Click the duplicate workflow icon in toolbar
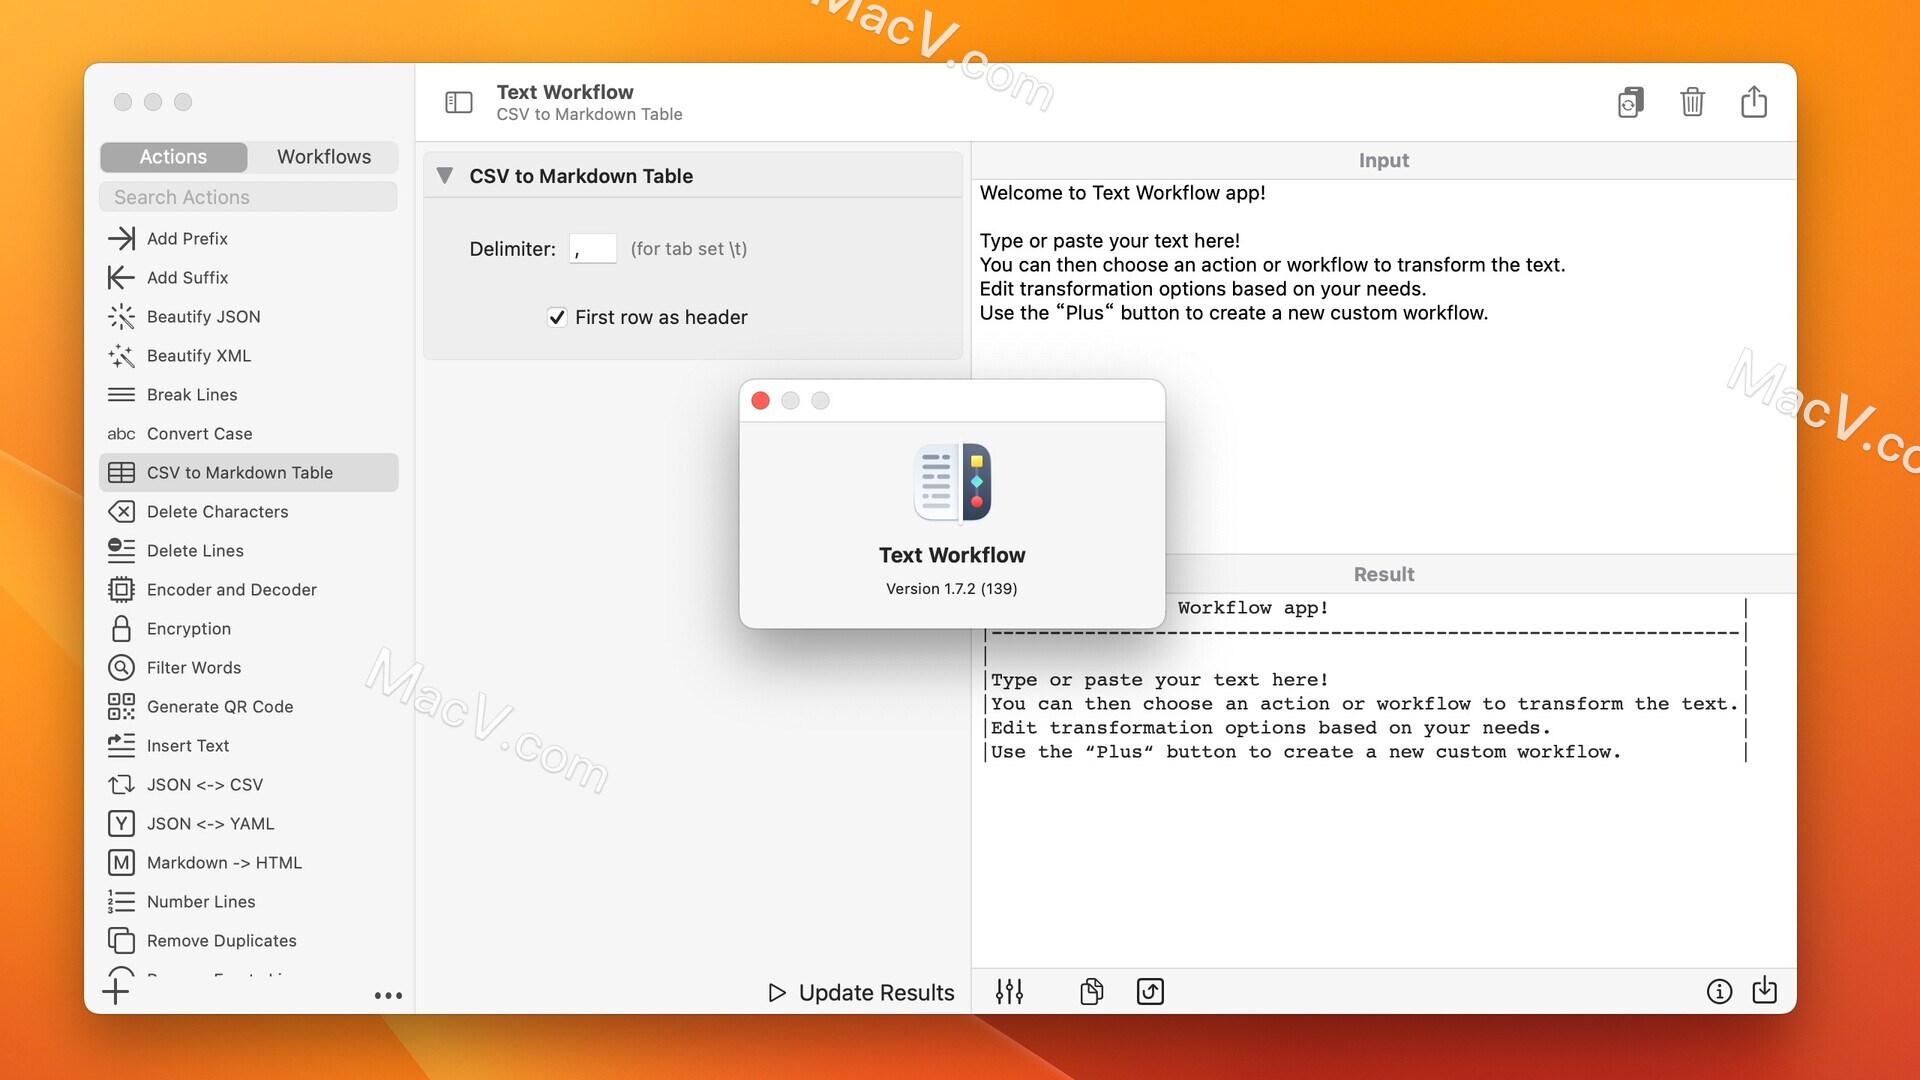This screenshot has height=1080, width=1920. (x=1630, y=102)
